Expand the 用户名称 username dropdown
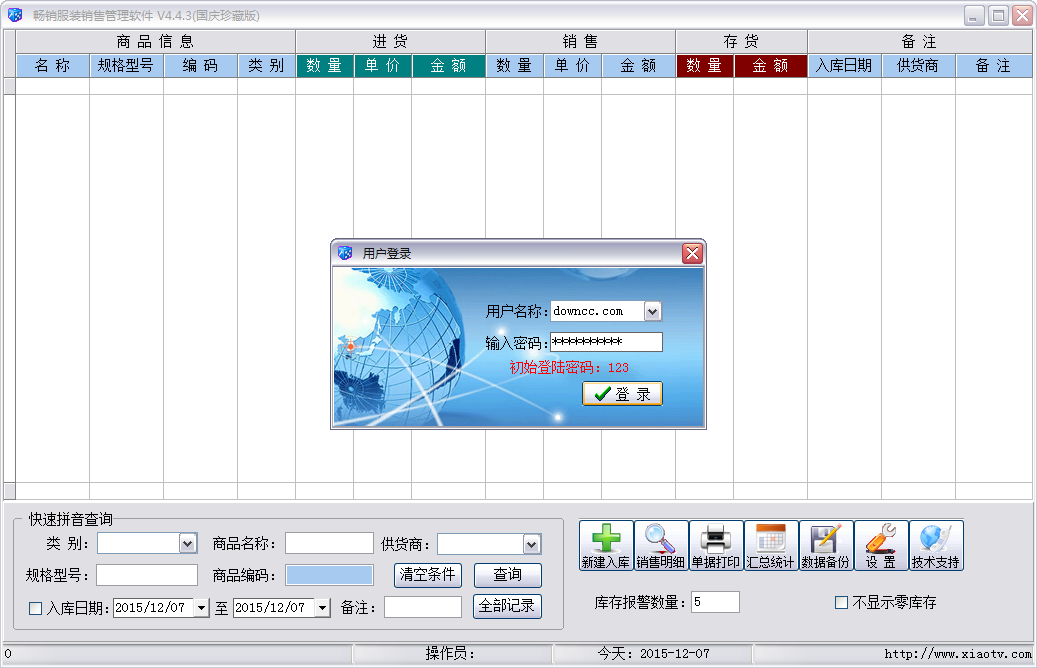This screenshot has height=668, width=1037. 652,311
